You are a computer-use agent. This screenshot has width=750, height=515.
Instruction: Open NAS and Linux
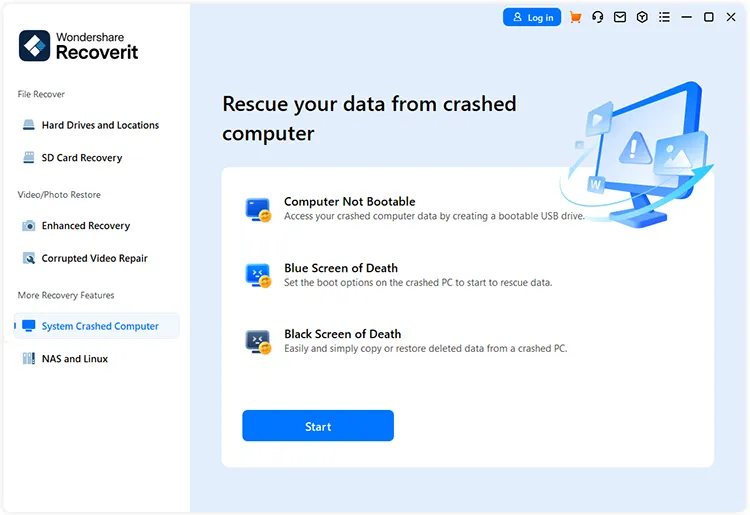click(x=96, y=359)
